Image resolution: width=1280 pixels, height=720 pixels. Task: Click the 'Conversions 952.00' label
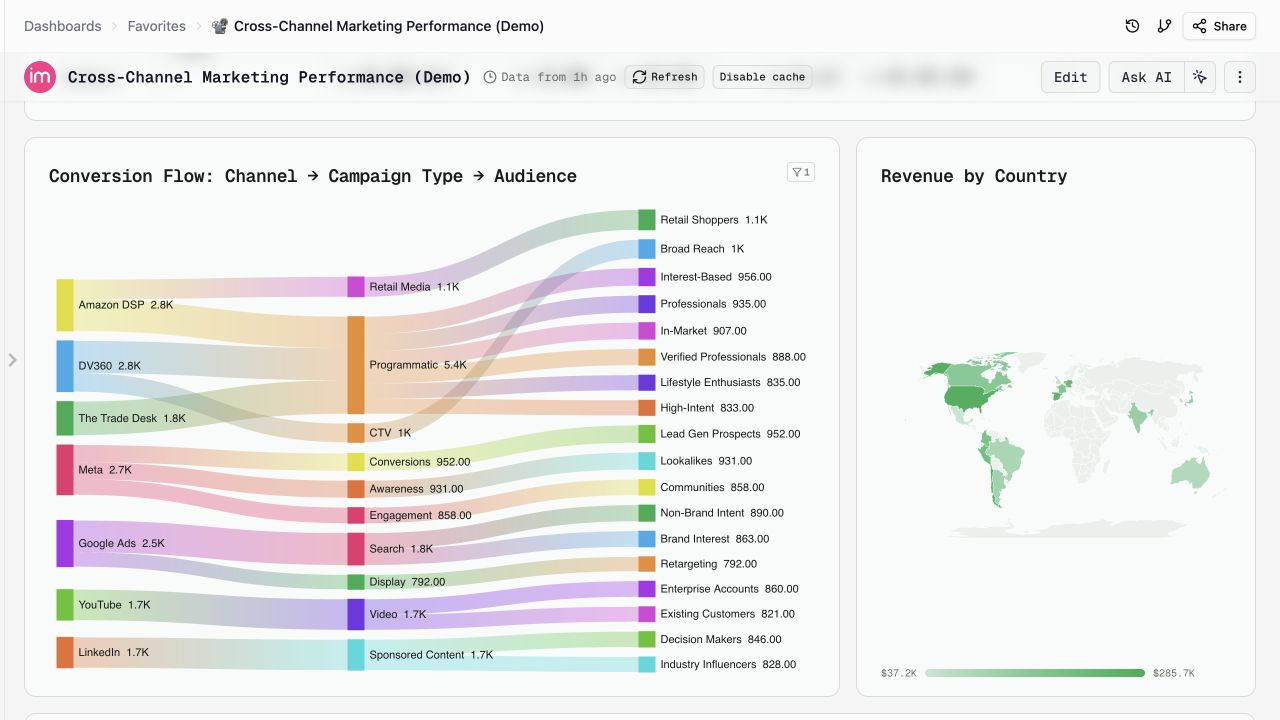click(419, 462)
